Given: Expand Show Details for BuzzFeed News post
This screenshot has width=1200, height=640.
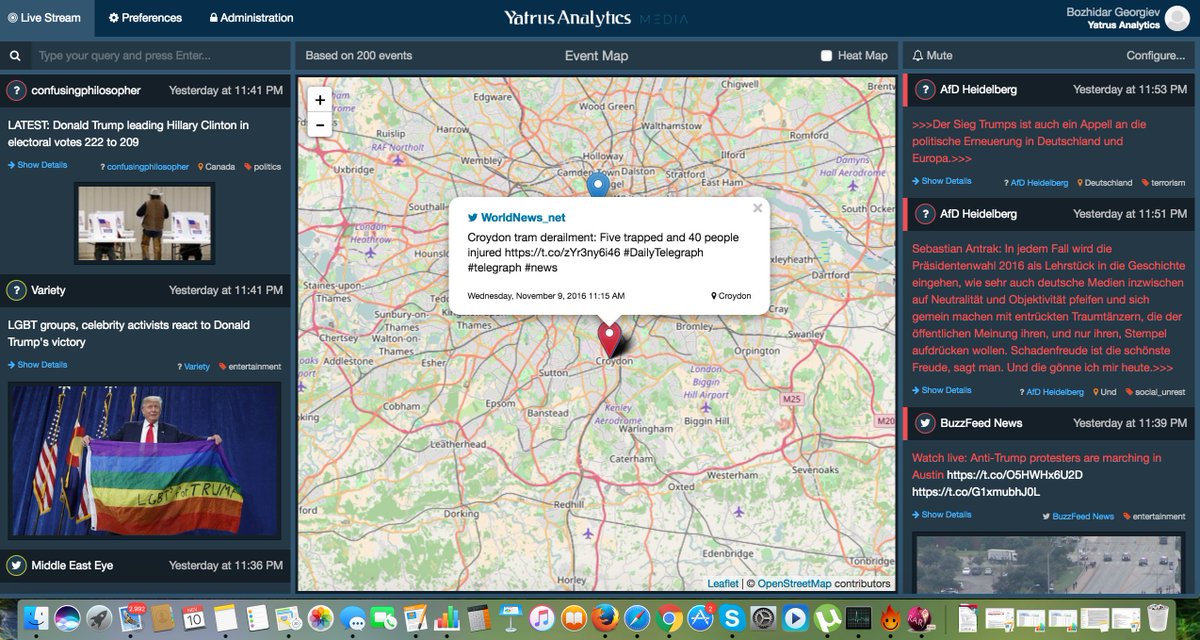Looking at the screenshot, I should pos(941,515).
